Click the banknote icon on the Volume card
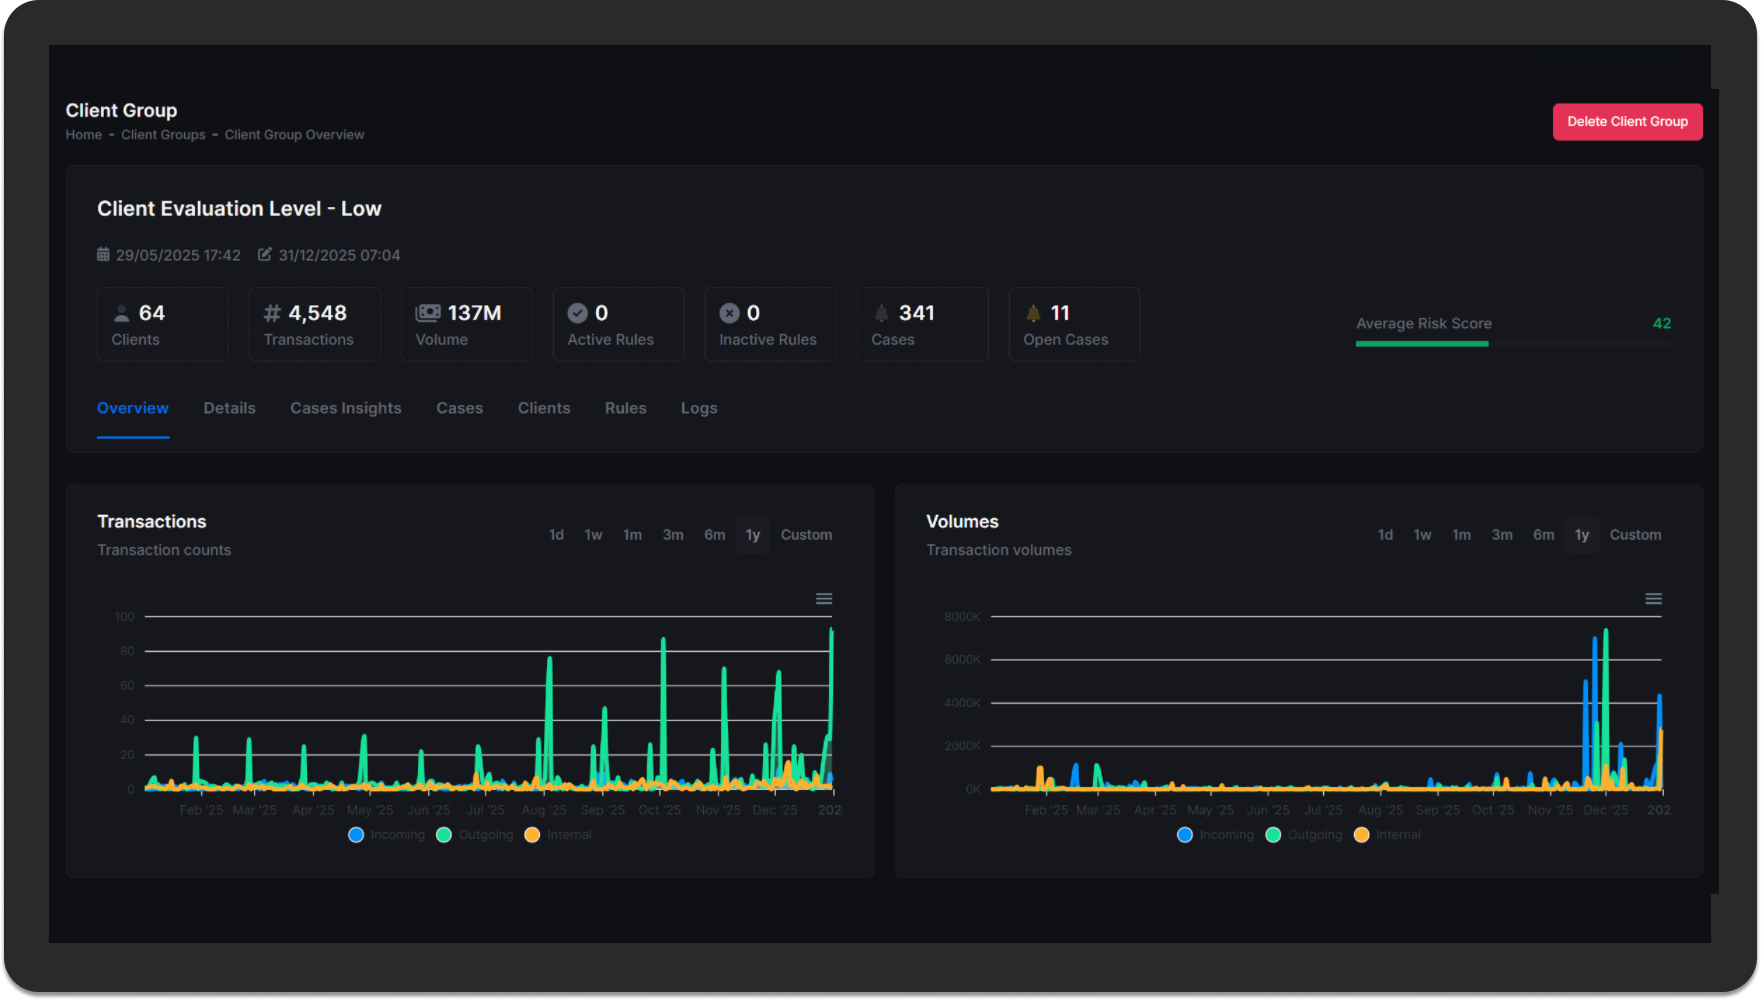Image resolution: width=1761 pixels, height=1000 pixels. 430,312
